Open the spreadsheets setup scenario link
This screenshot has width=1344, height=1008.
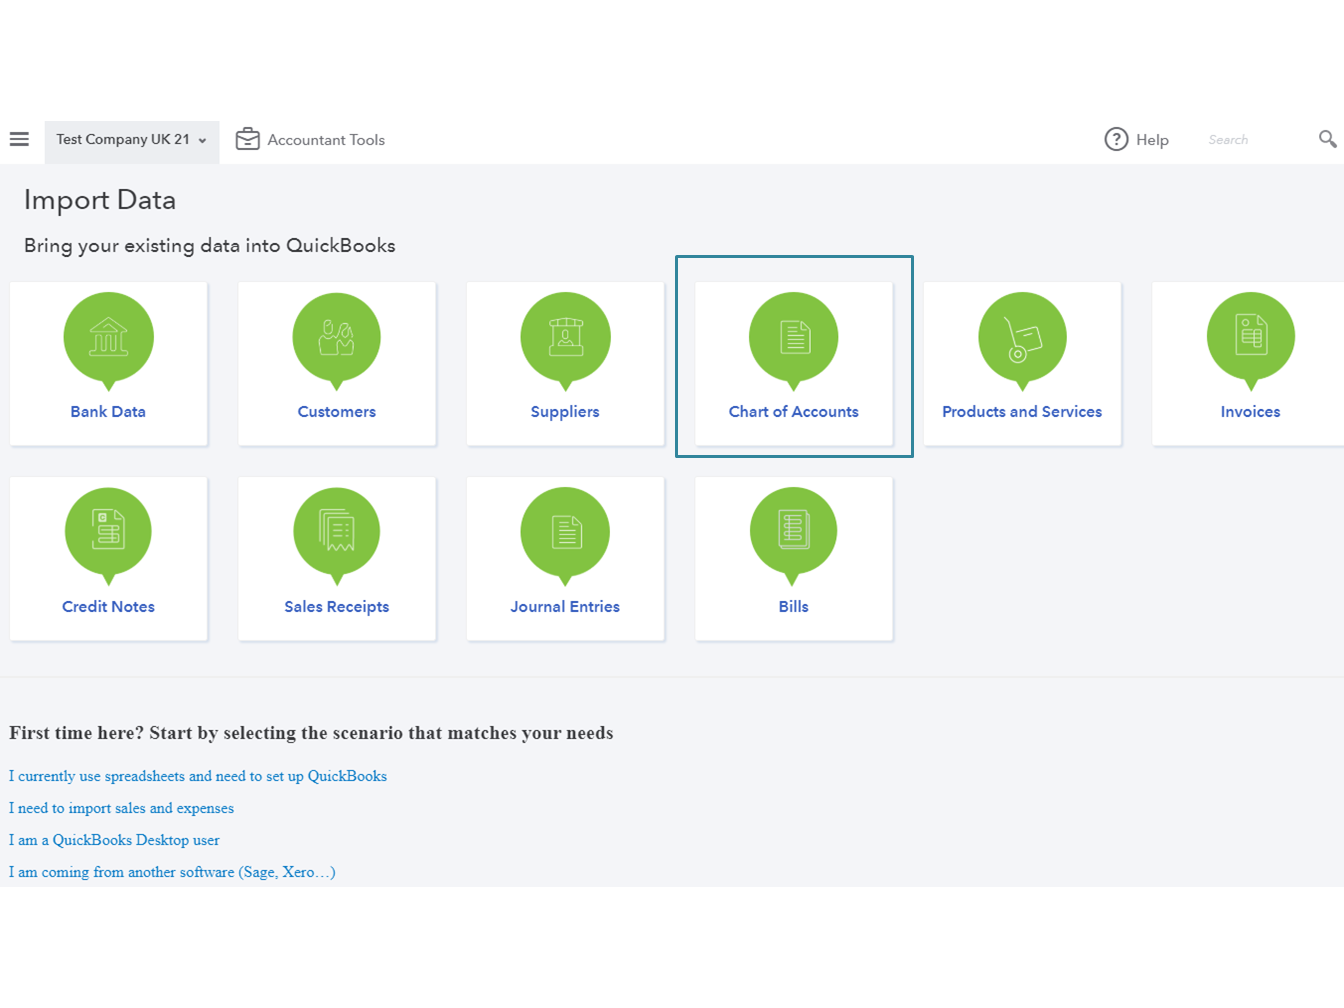click(198, 776)
